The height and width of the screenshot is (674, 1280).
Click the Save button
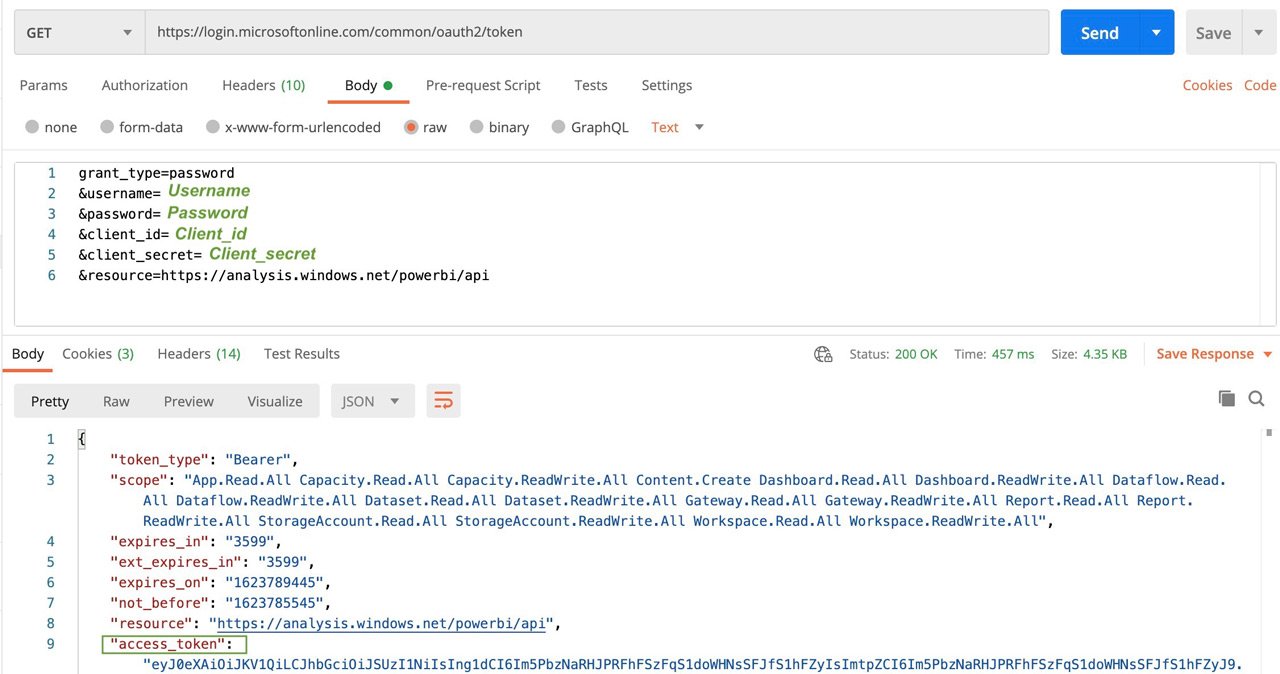(1214, 32)
